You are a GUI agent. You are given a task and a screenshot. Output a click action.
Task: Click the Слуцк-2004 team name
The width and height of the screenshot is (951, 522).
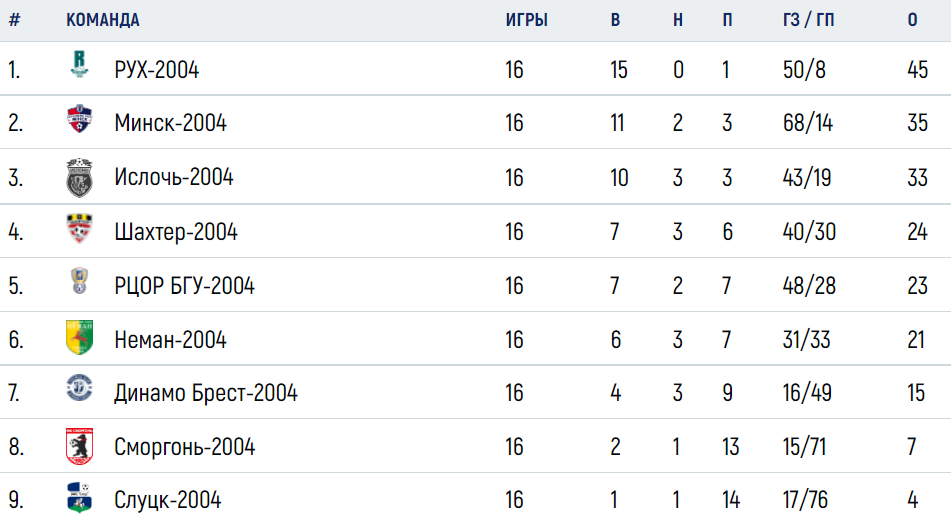click(168, 500)
